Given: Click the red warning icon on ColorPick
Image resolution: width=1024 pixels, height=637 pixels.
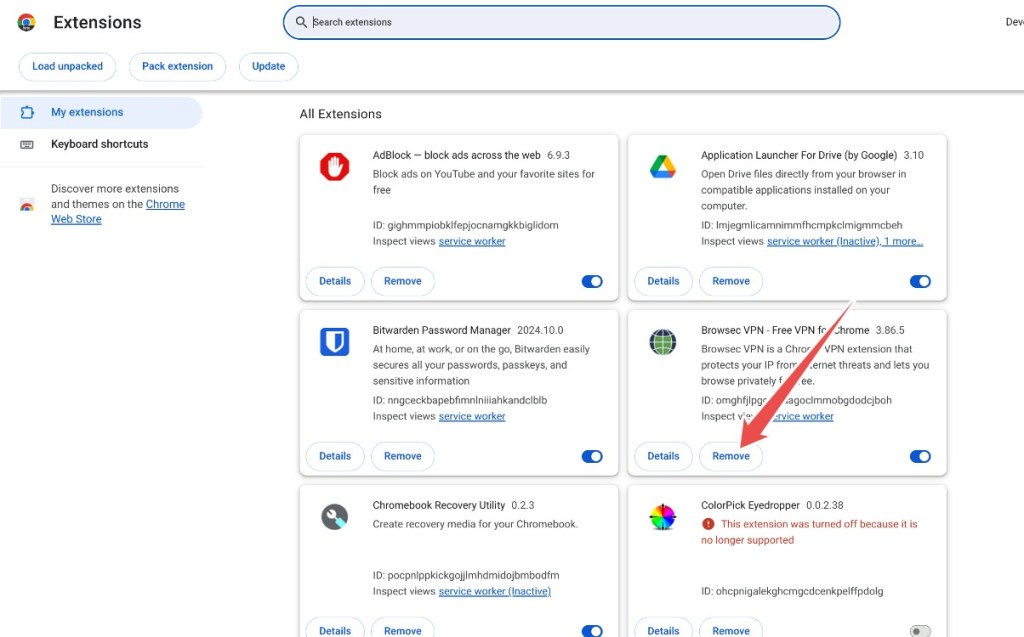Looking at the screenshot, I should (x=708, y=524).
